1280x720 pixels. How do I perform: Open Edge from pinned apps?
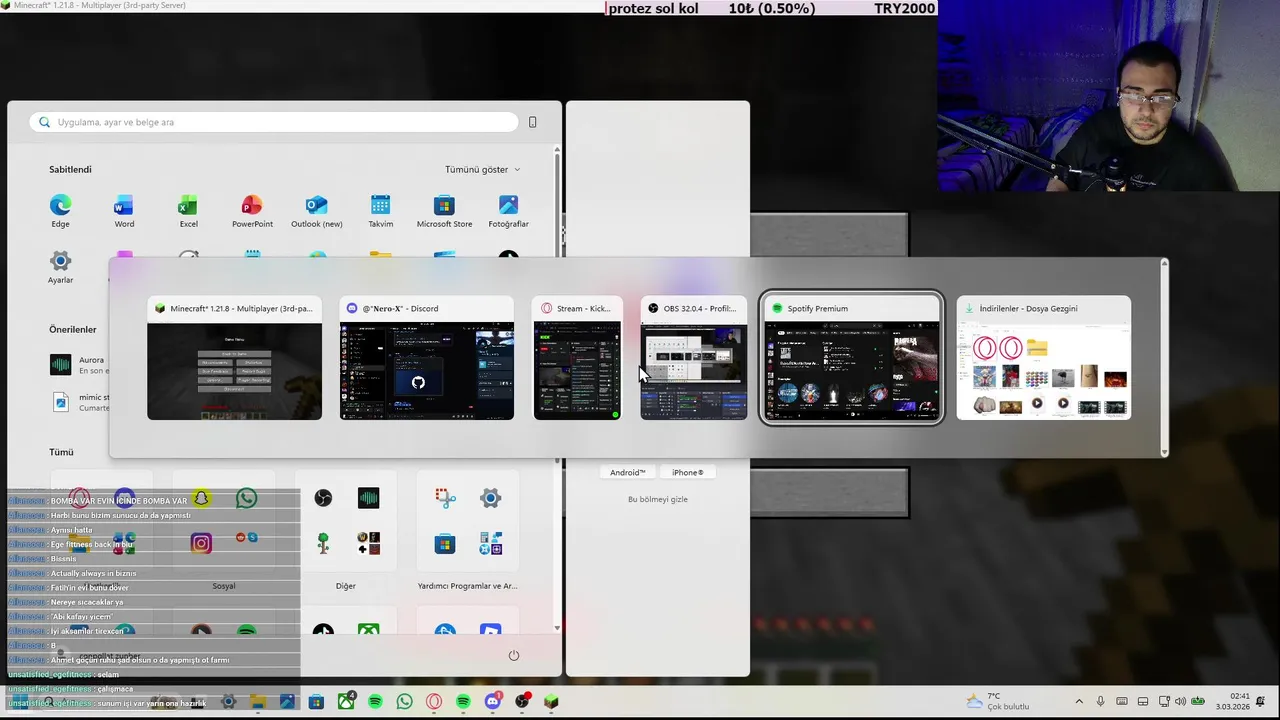[x=60, y=211]
